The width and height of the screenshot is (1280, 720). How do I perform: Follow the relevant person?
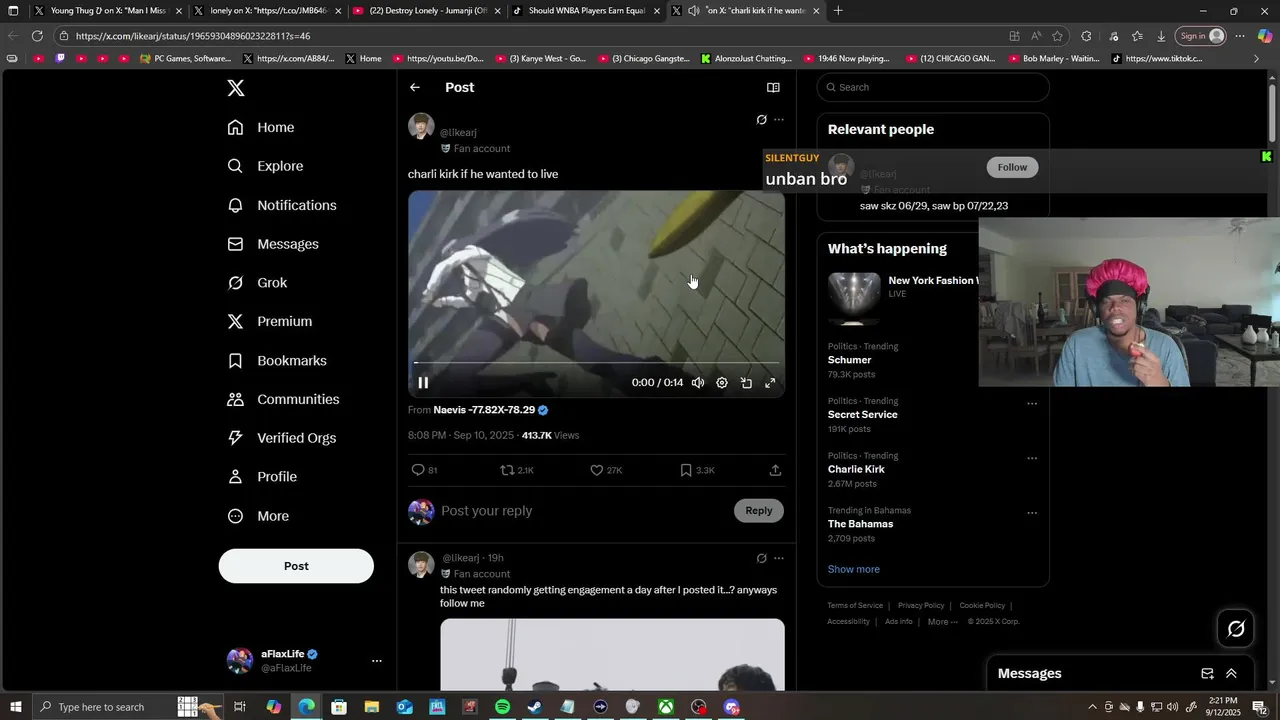coord(1012,167)
